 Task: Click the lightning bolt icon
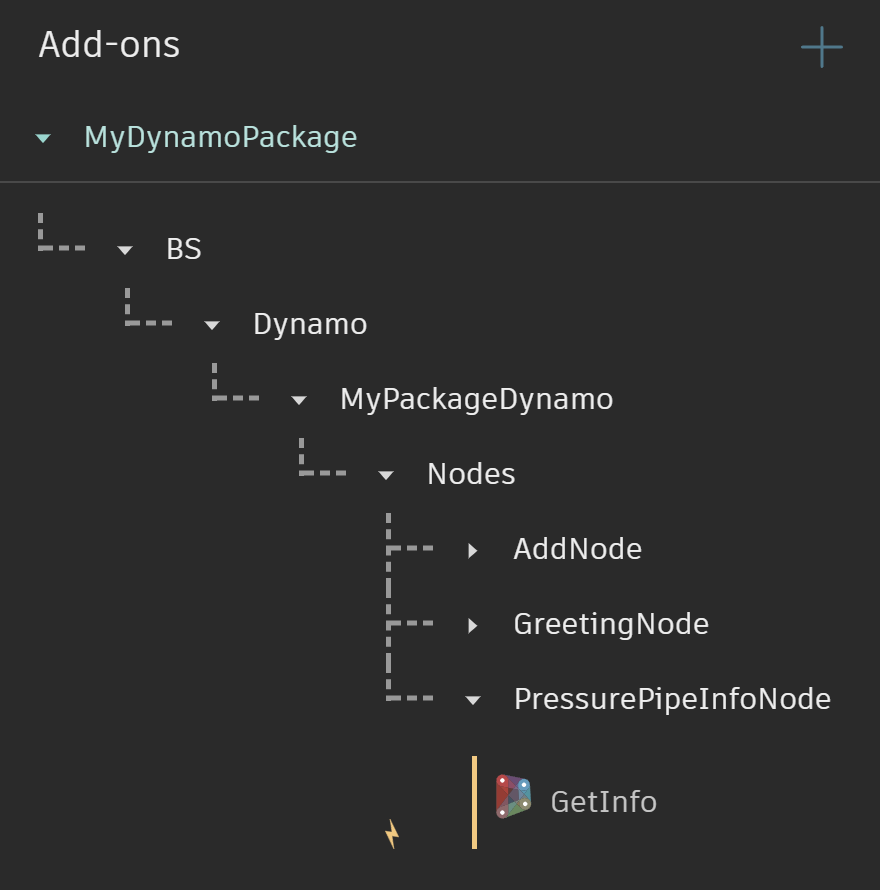(x=392, y=833)
